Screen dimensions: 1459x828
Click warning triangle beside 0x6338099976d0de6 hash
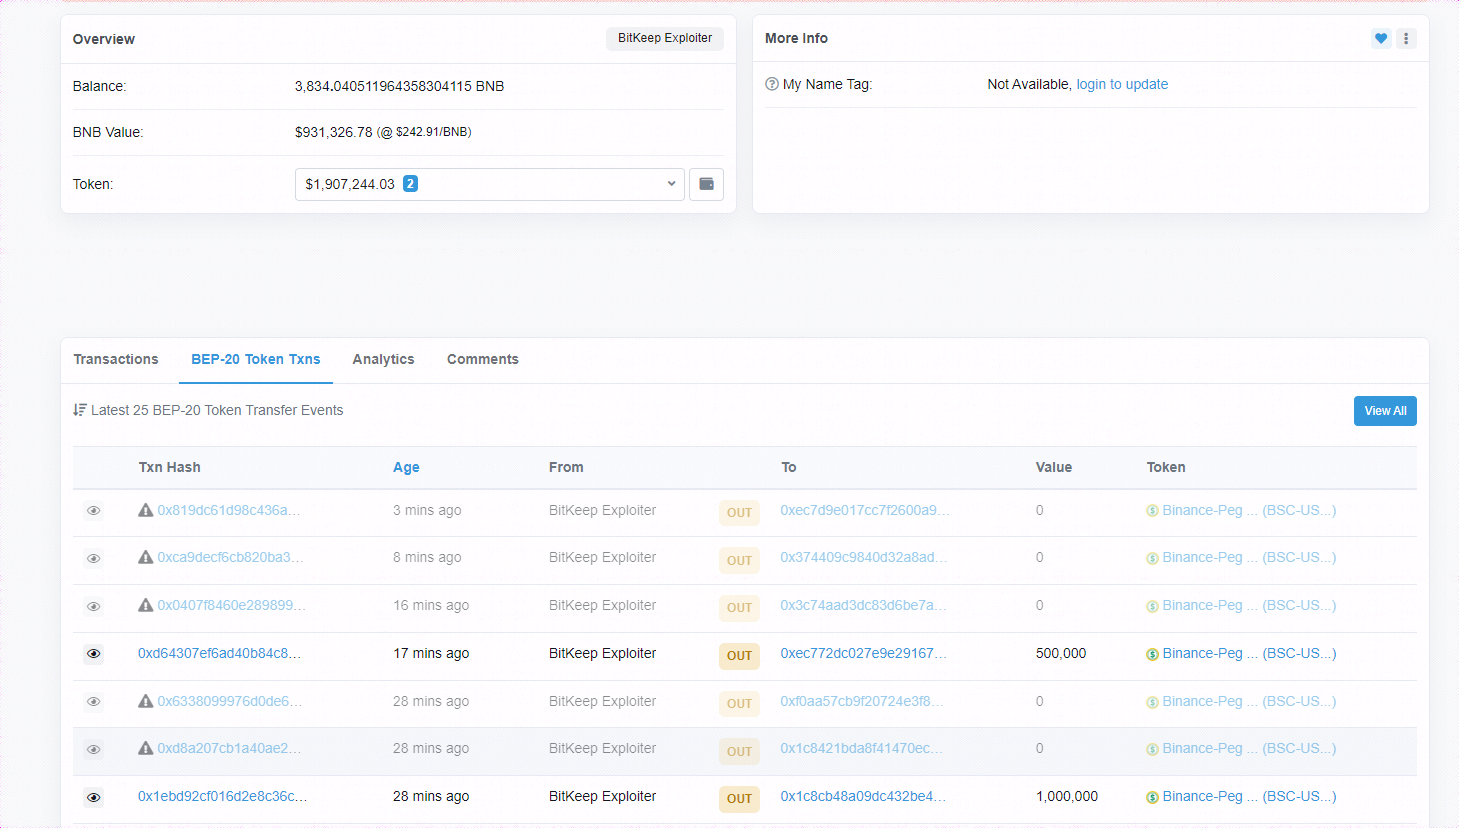point(146,701)
